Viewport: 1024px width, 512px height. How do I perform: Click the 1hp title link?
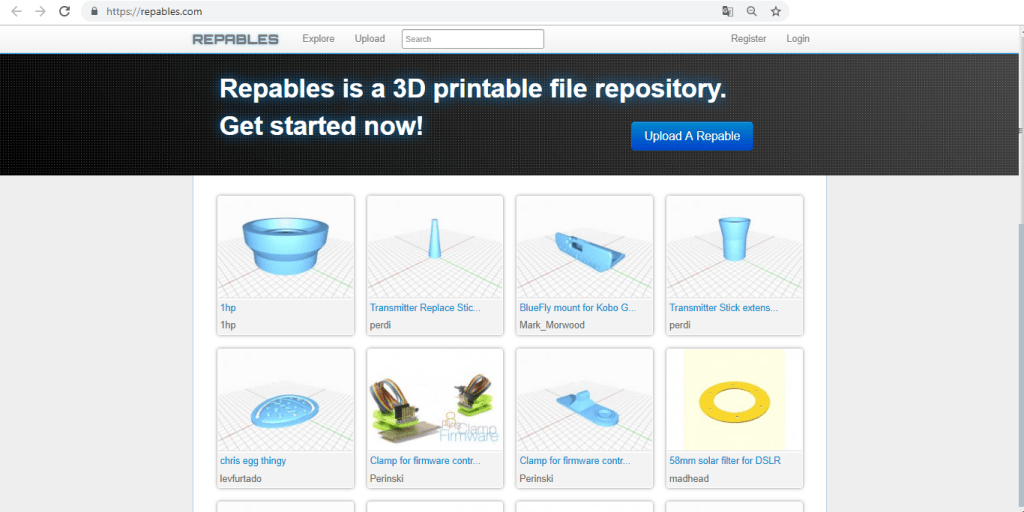[x=228, y=307]
